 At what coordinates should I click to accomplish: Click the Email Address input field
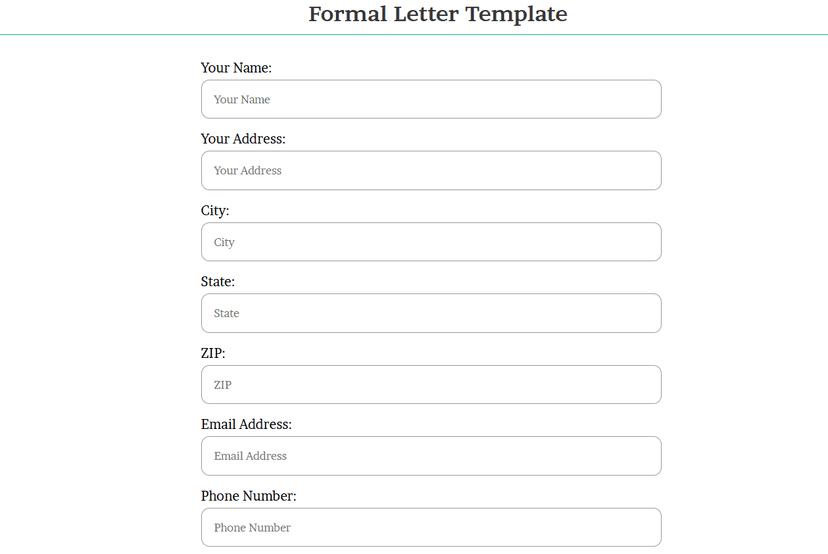(x=430, y=456)
